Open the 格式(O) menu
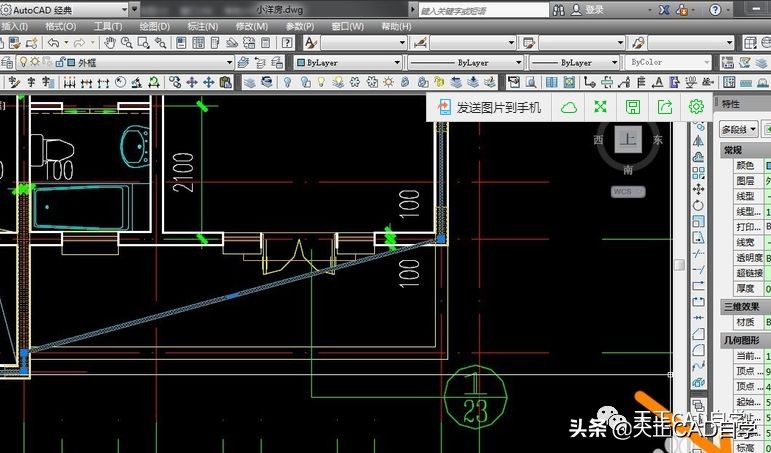Screen dimensions: 771x453 [x=60, y=27]
